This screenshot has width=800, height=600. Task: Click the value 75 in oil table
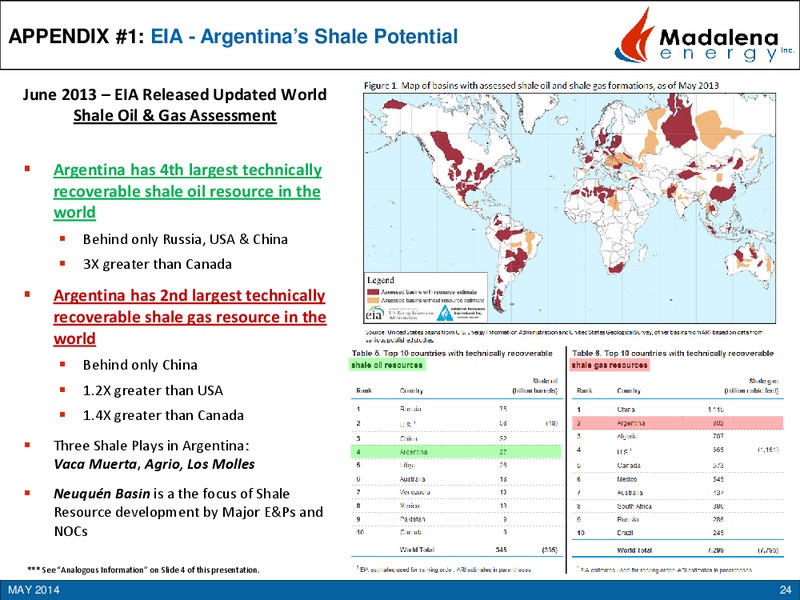(503, 409)
